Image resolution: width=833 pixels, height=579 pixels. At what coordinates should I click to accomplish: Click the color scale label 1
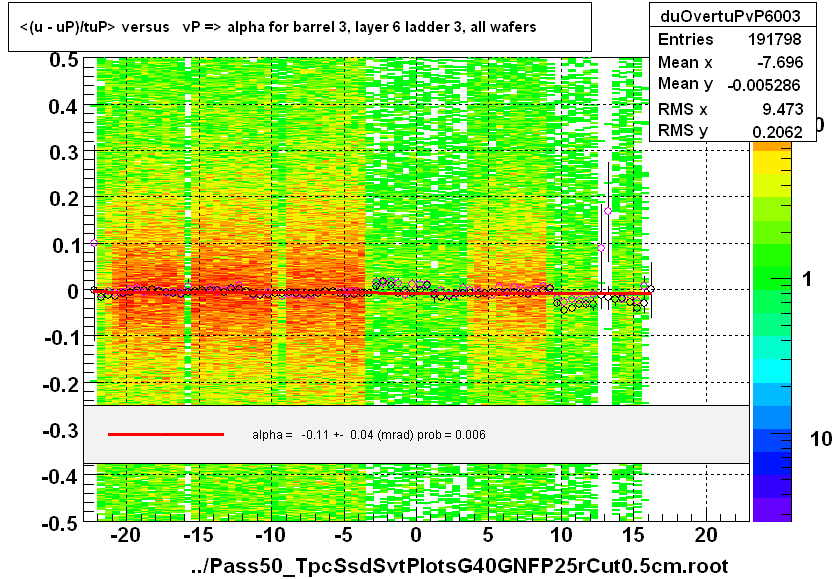click(x=807, y=279)
